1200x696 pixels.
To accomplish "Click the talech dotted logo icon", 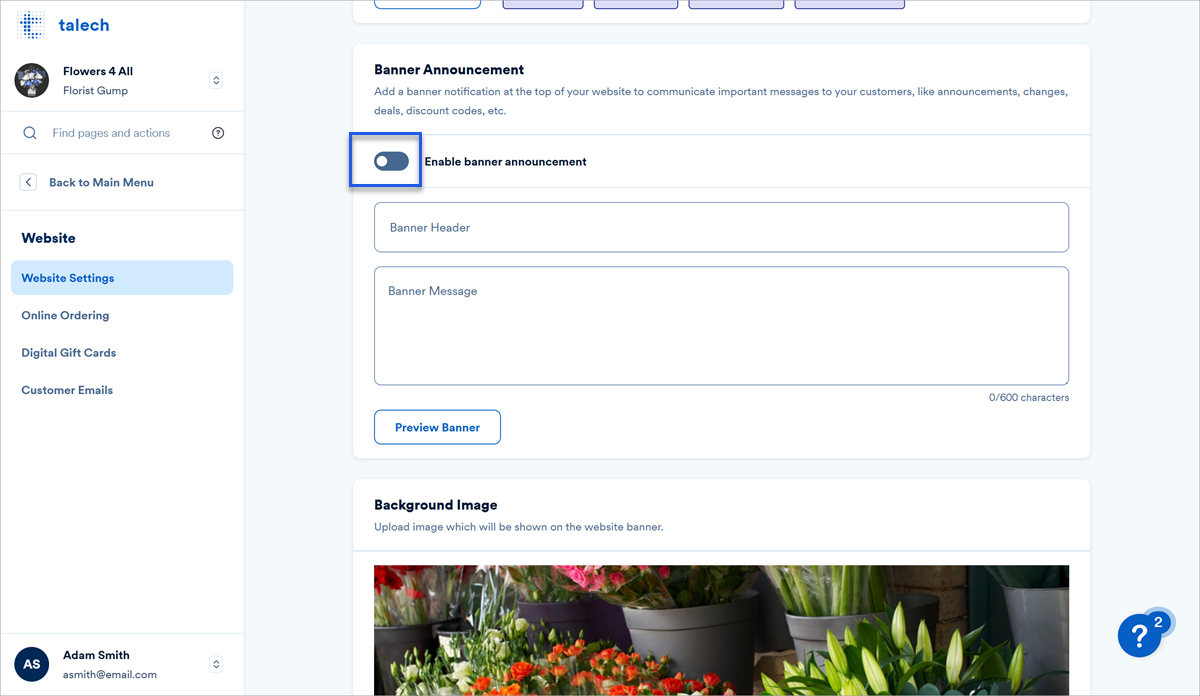I will pos(30,24).
